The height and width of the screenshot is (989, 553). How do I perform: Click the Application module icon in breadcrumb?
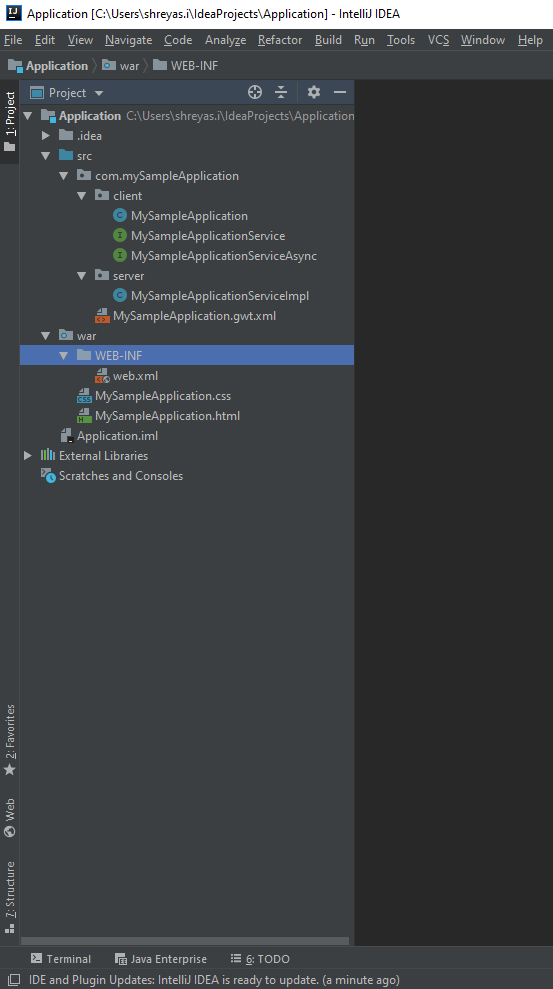pyautogui.click(x=15, y=66)
